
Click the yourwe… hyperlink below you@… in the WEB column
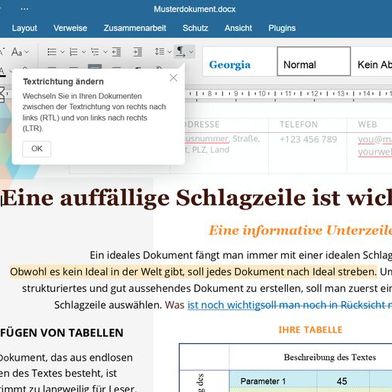tap(375, 152)
